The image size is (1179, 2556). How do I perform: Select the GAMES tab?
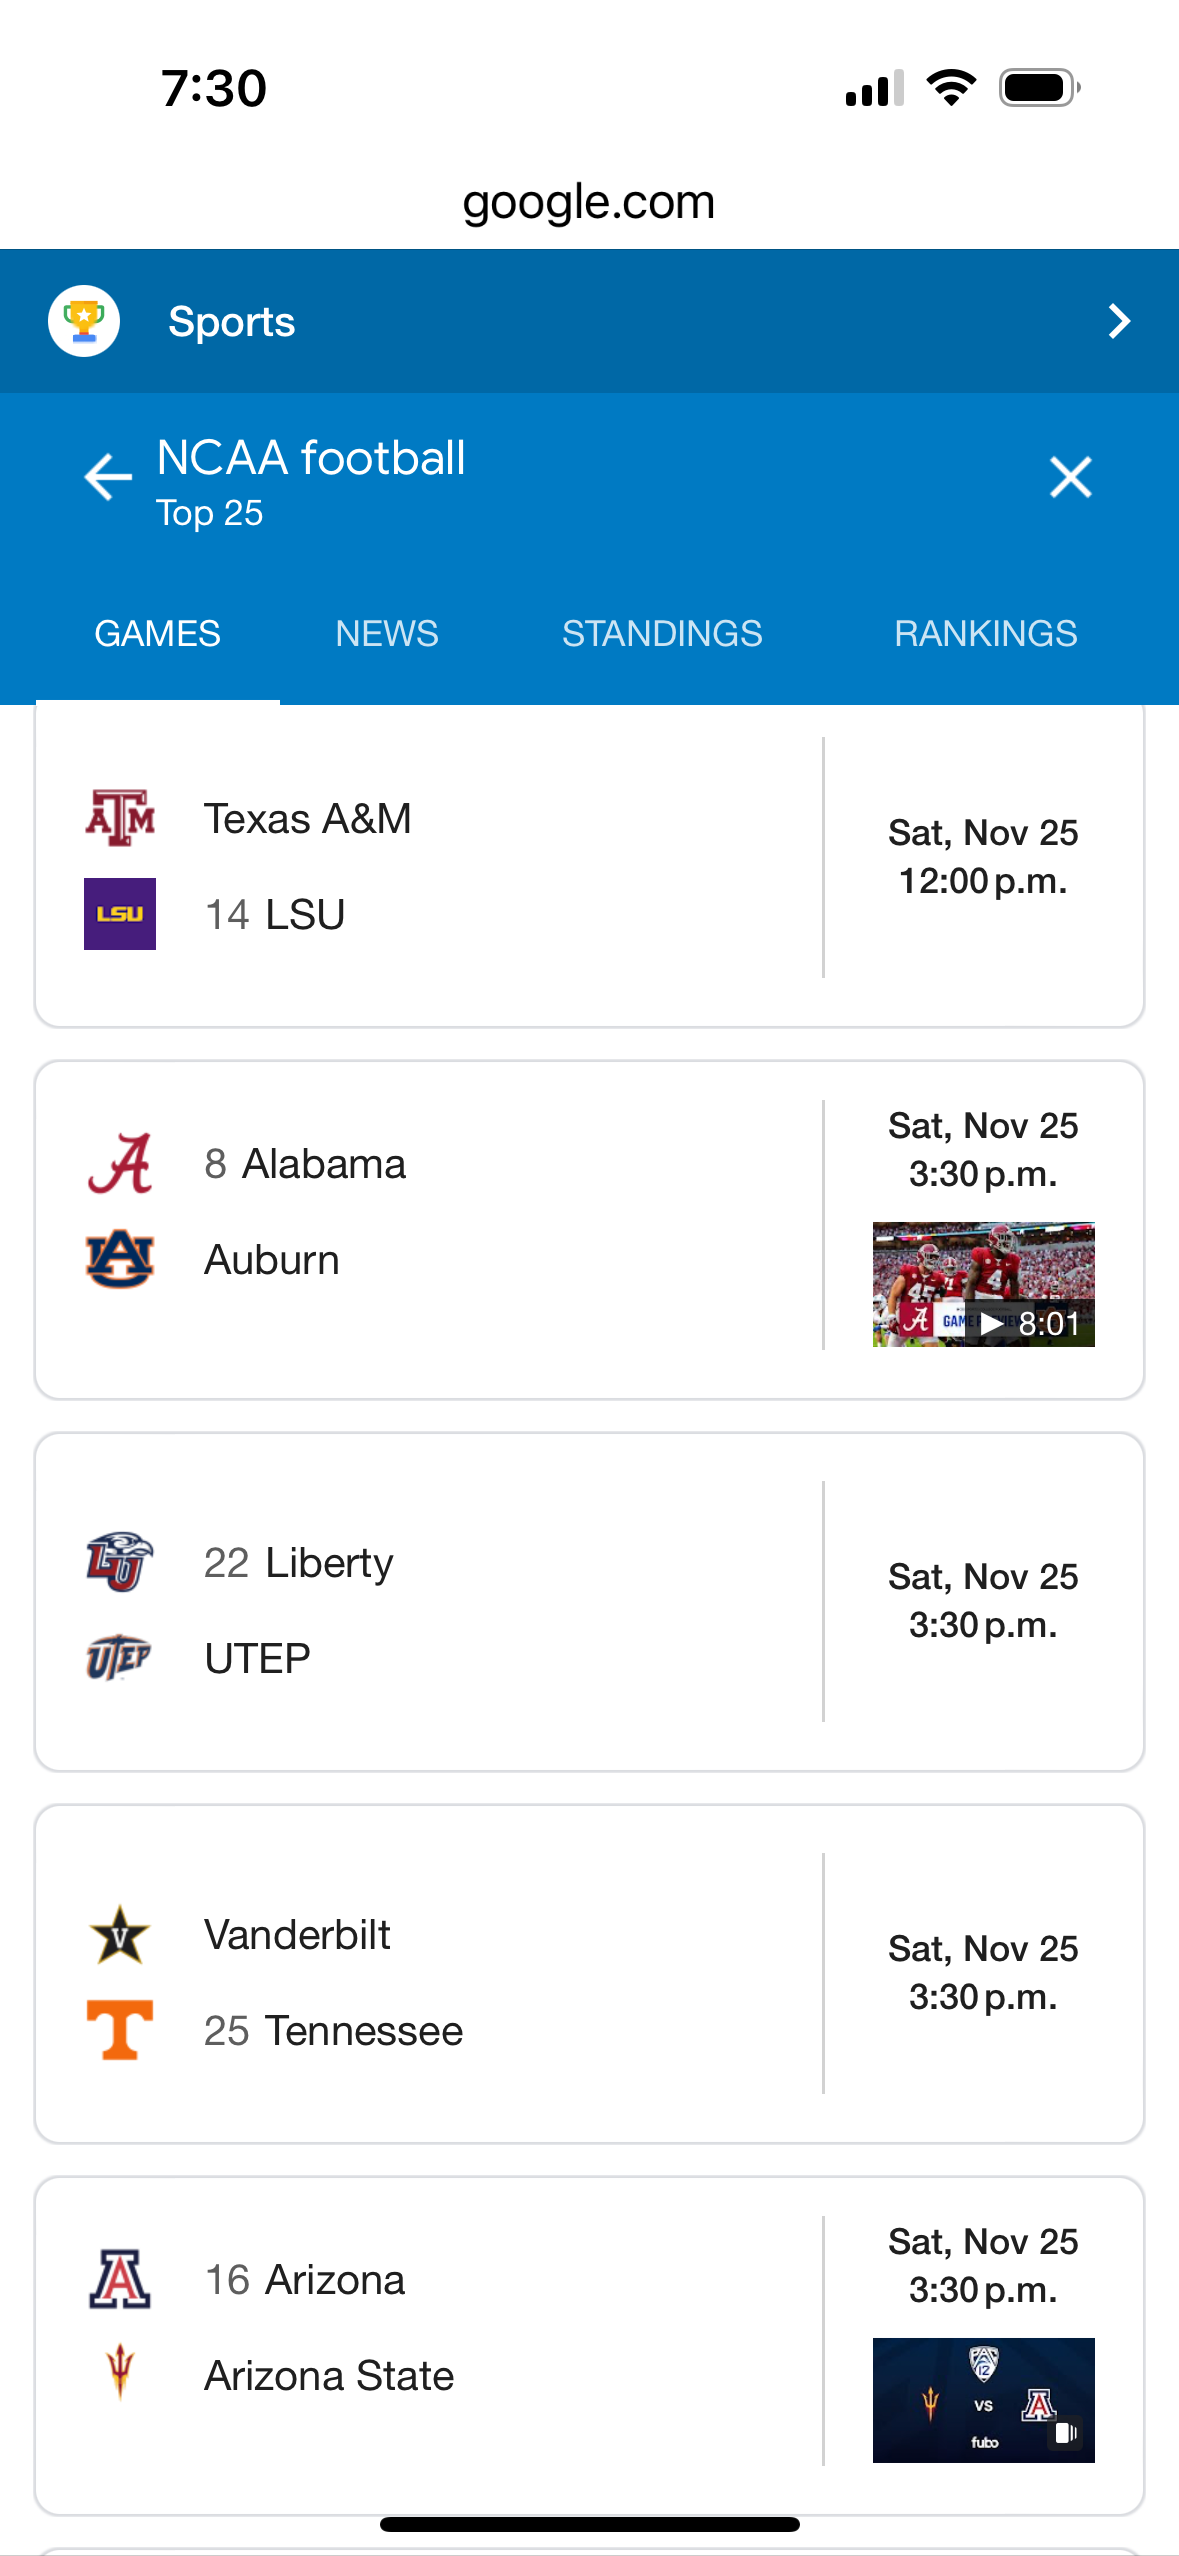coord(158,634)
